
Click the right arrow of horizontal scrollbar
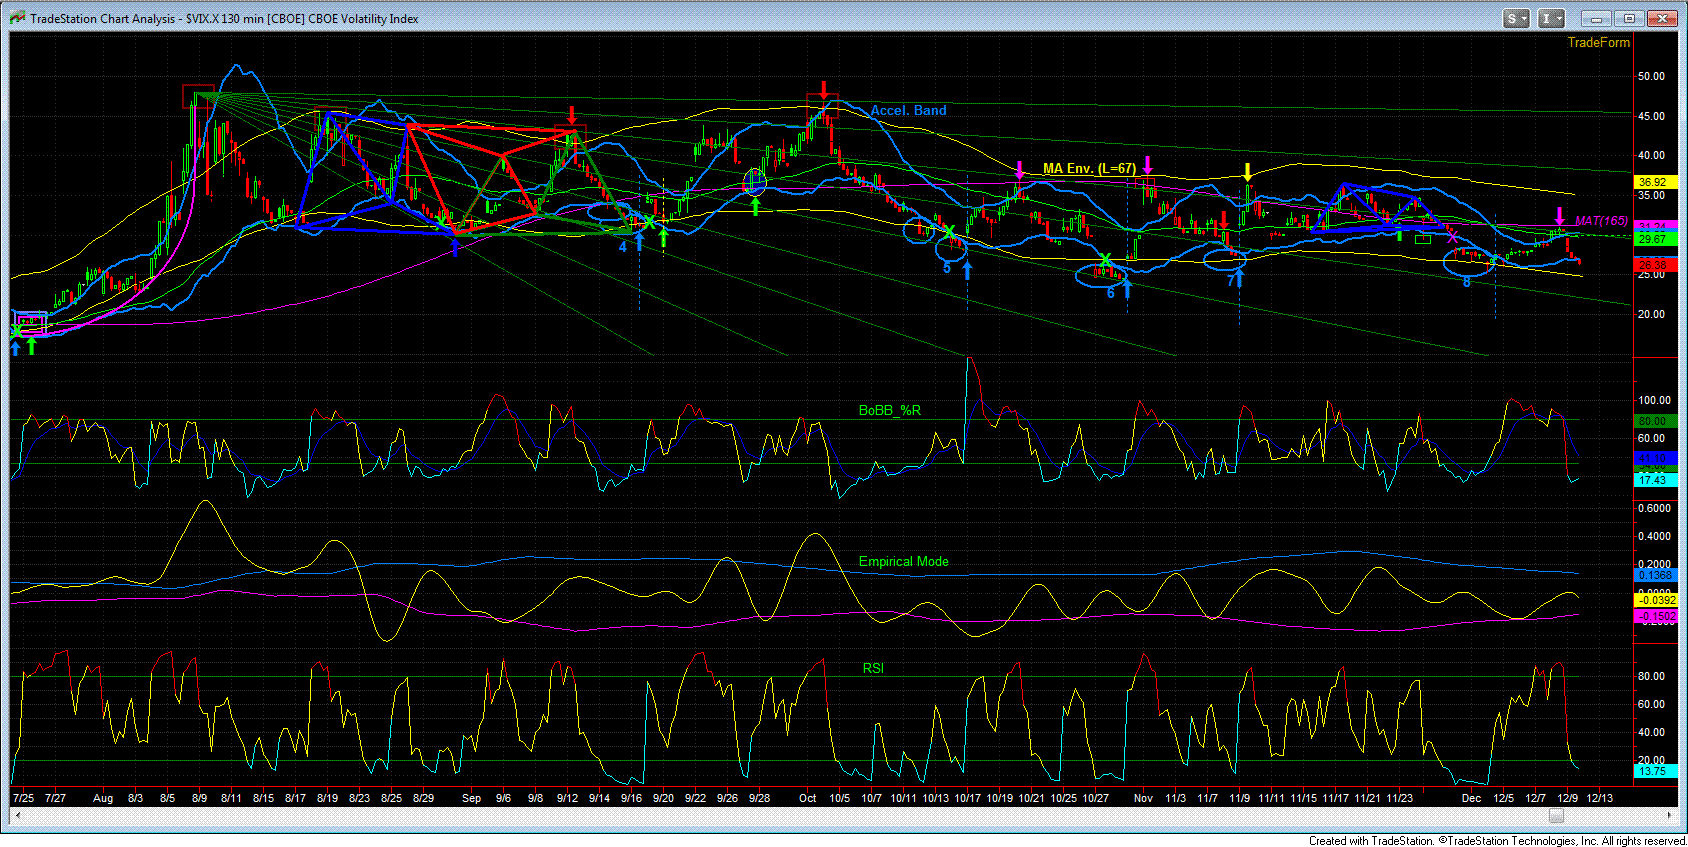[x=1670, y=816]
